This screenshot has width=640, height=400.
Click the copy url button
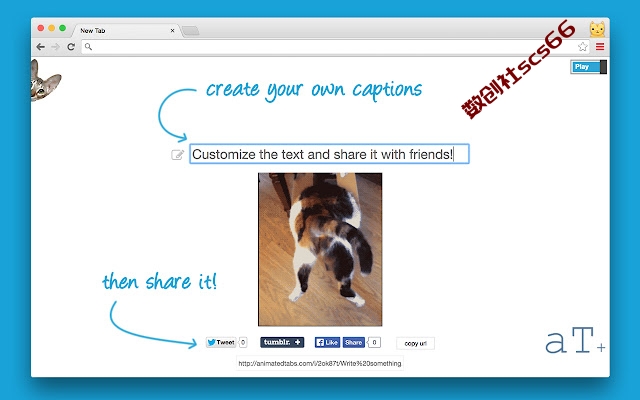[415, 343]
